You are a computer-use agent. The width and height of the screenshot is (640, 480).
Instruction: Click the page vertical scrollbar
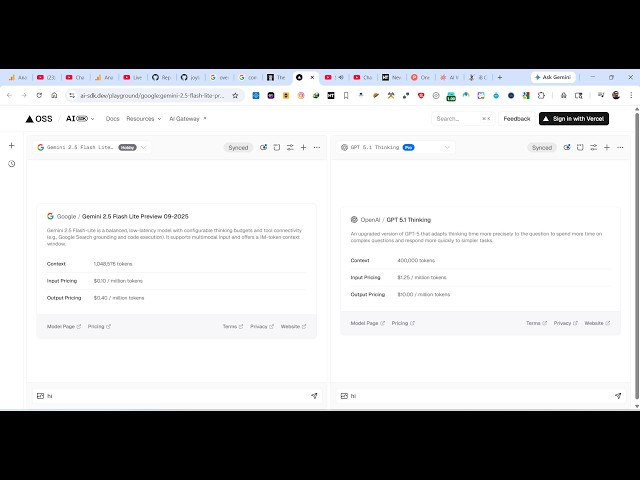(x=637, y=257)
